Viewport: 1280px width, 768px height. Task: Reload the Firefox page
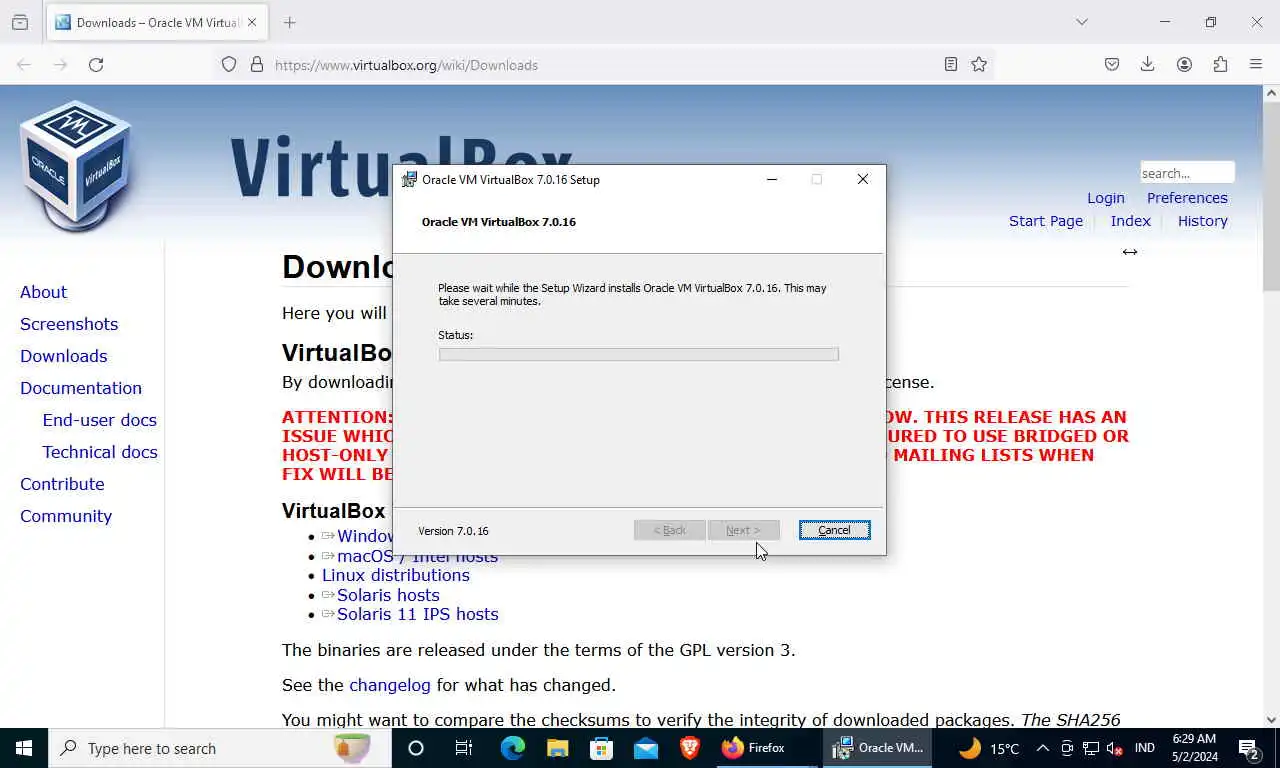(96, 65)
